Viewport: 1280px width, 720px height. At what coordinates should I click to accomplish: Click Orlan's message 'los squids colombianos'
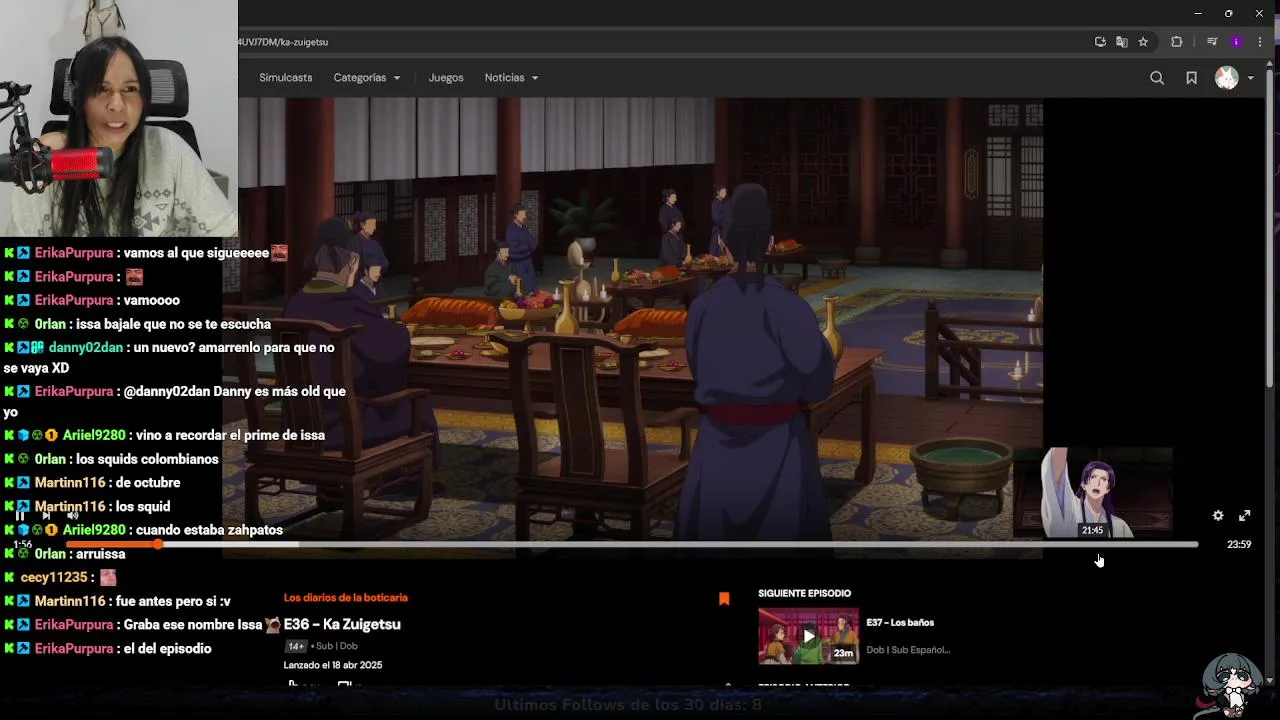point(147,459)
